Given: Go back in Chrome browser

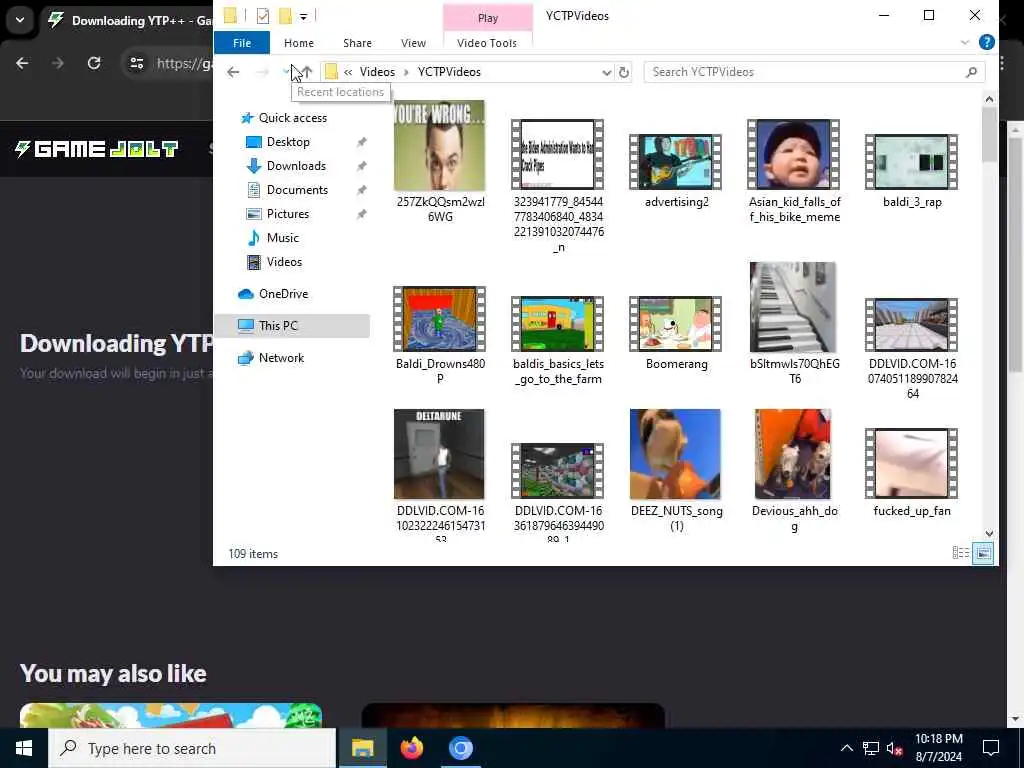Looking at the screenshot, I should (x=22, y=63).
